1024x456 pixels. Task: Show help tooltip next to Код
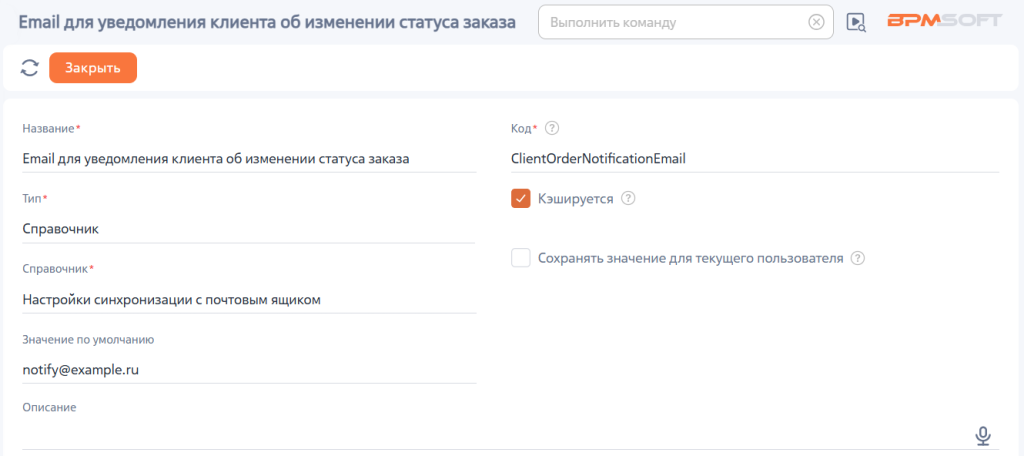tap(552, 128)
